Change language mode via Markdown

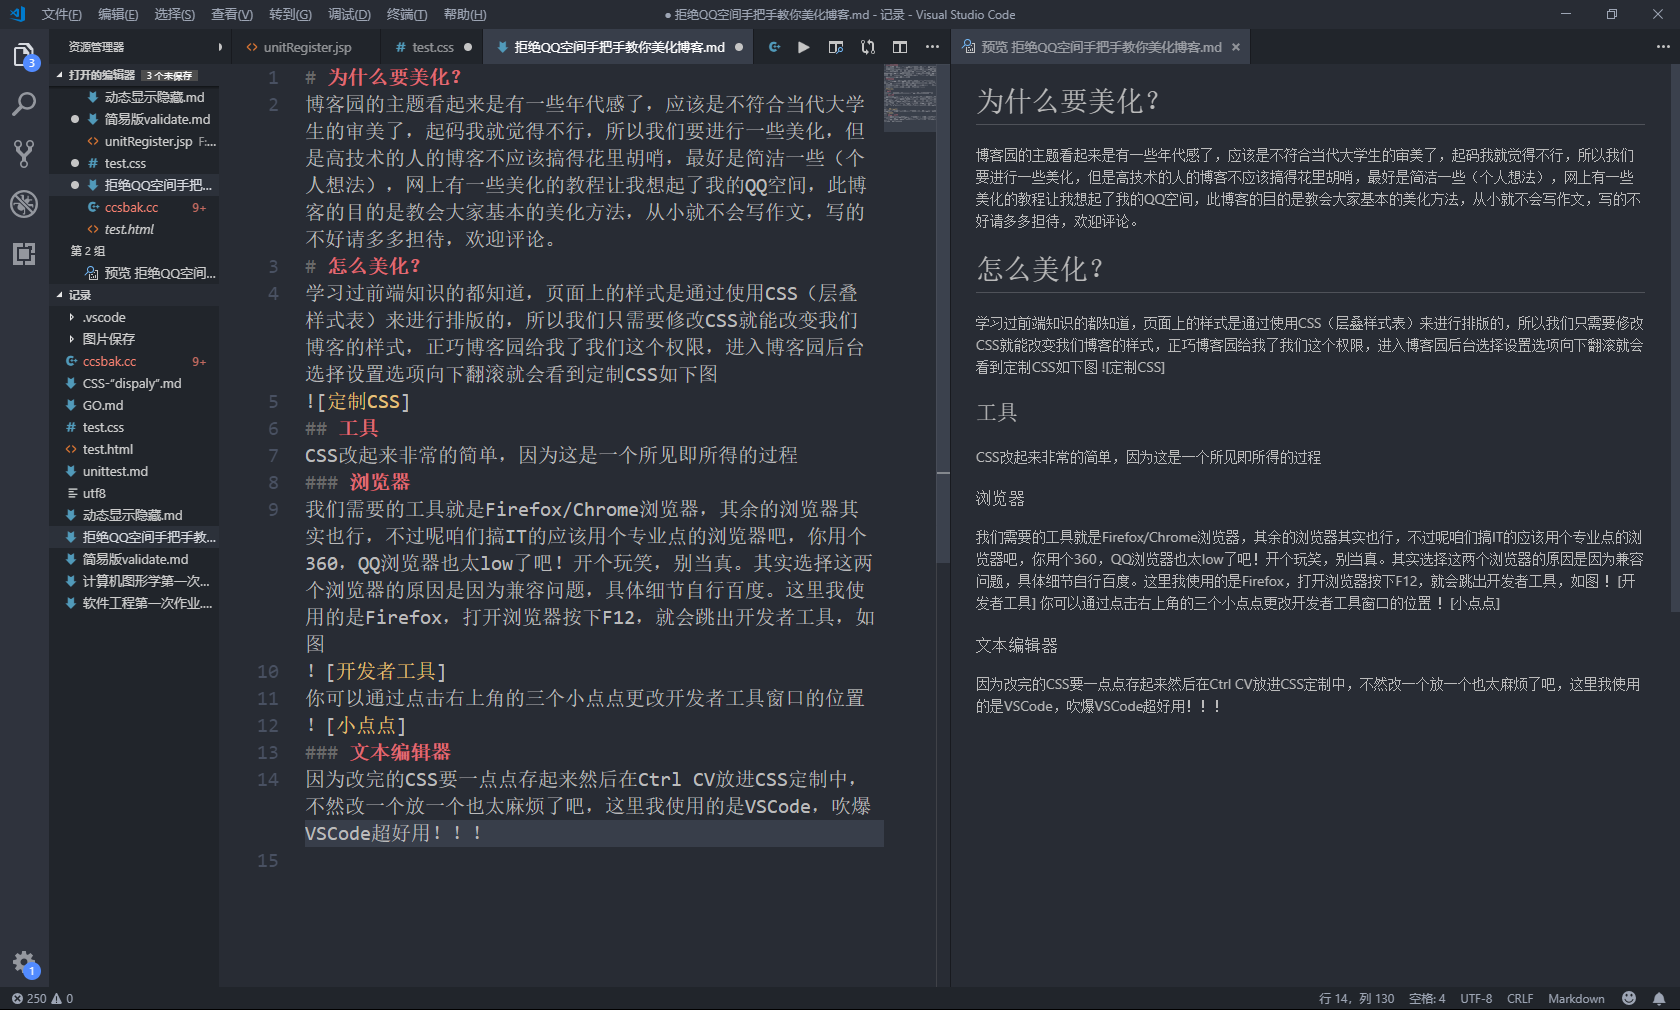(1576, 998)
